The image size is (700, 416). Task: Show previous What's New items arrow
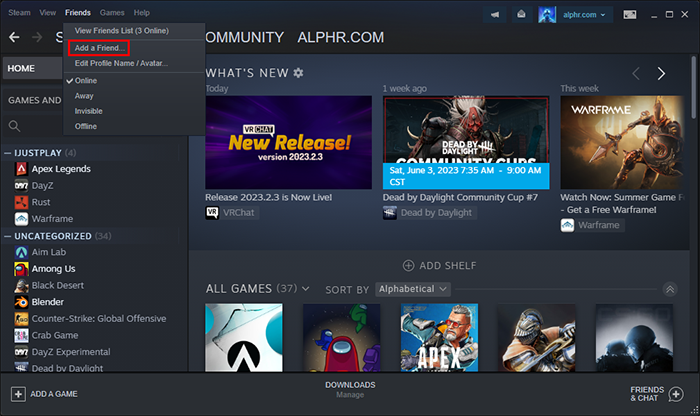[636, 73]
